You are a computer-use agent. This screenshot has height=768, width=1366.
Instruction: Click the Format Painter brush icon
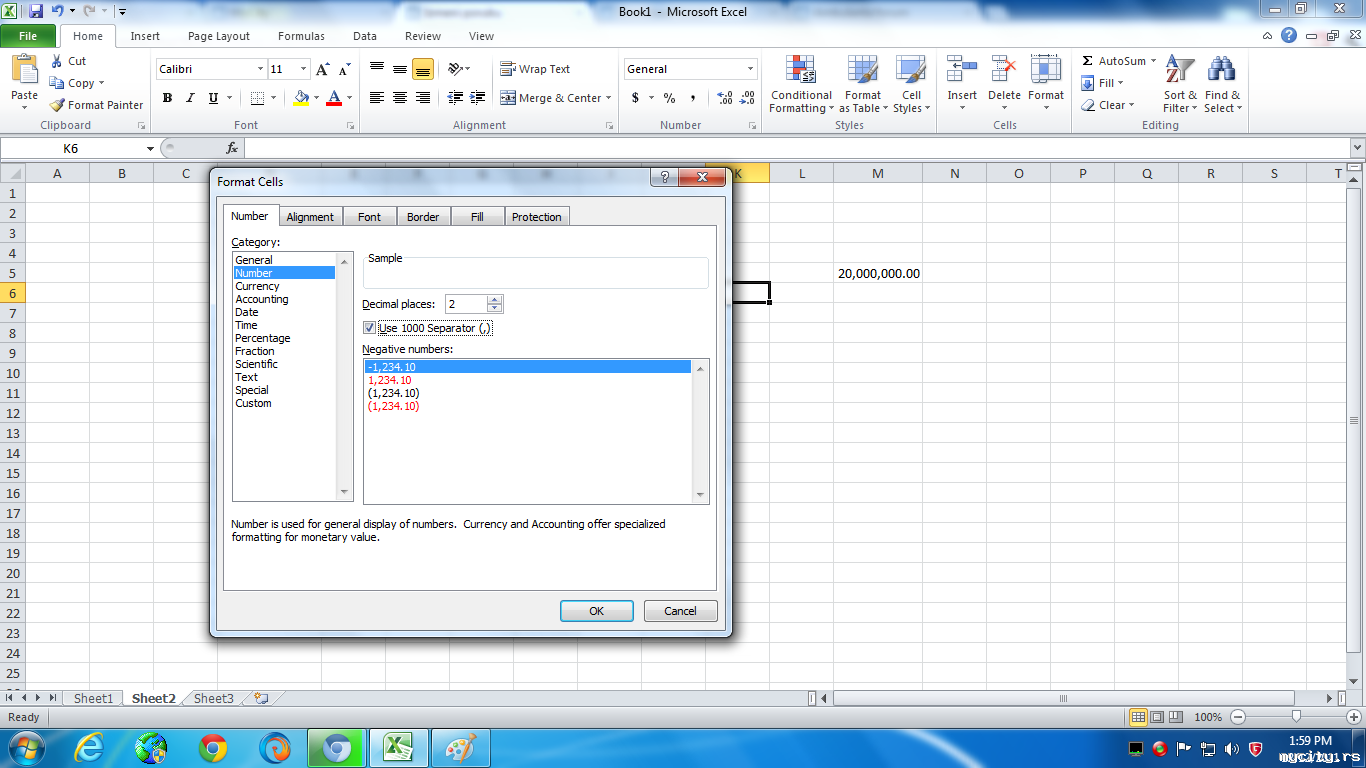coord(57,105)
